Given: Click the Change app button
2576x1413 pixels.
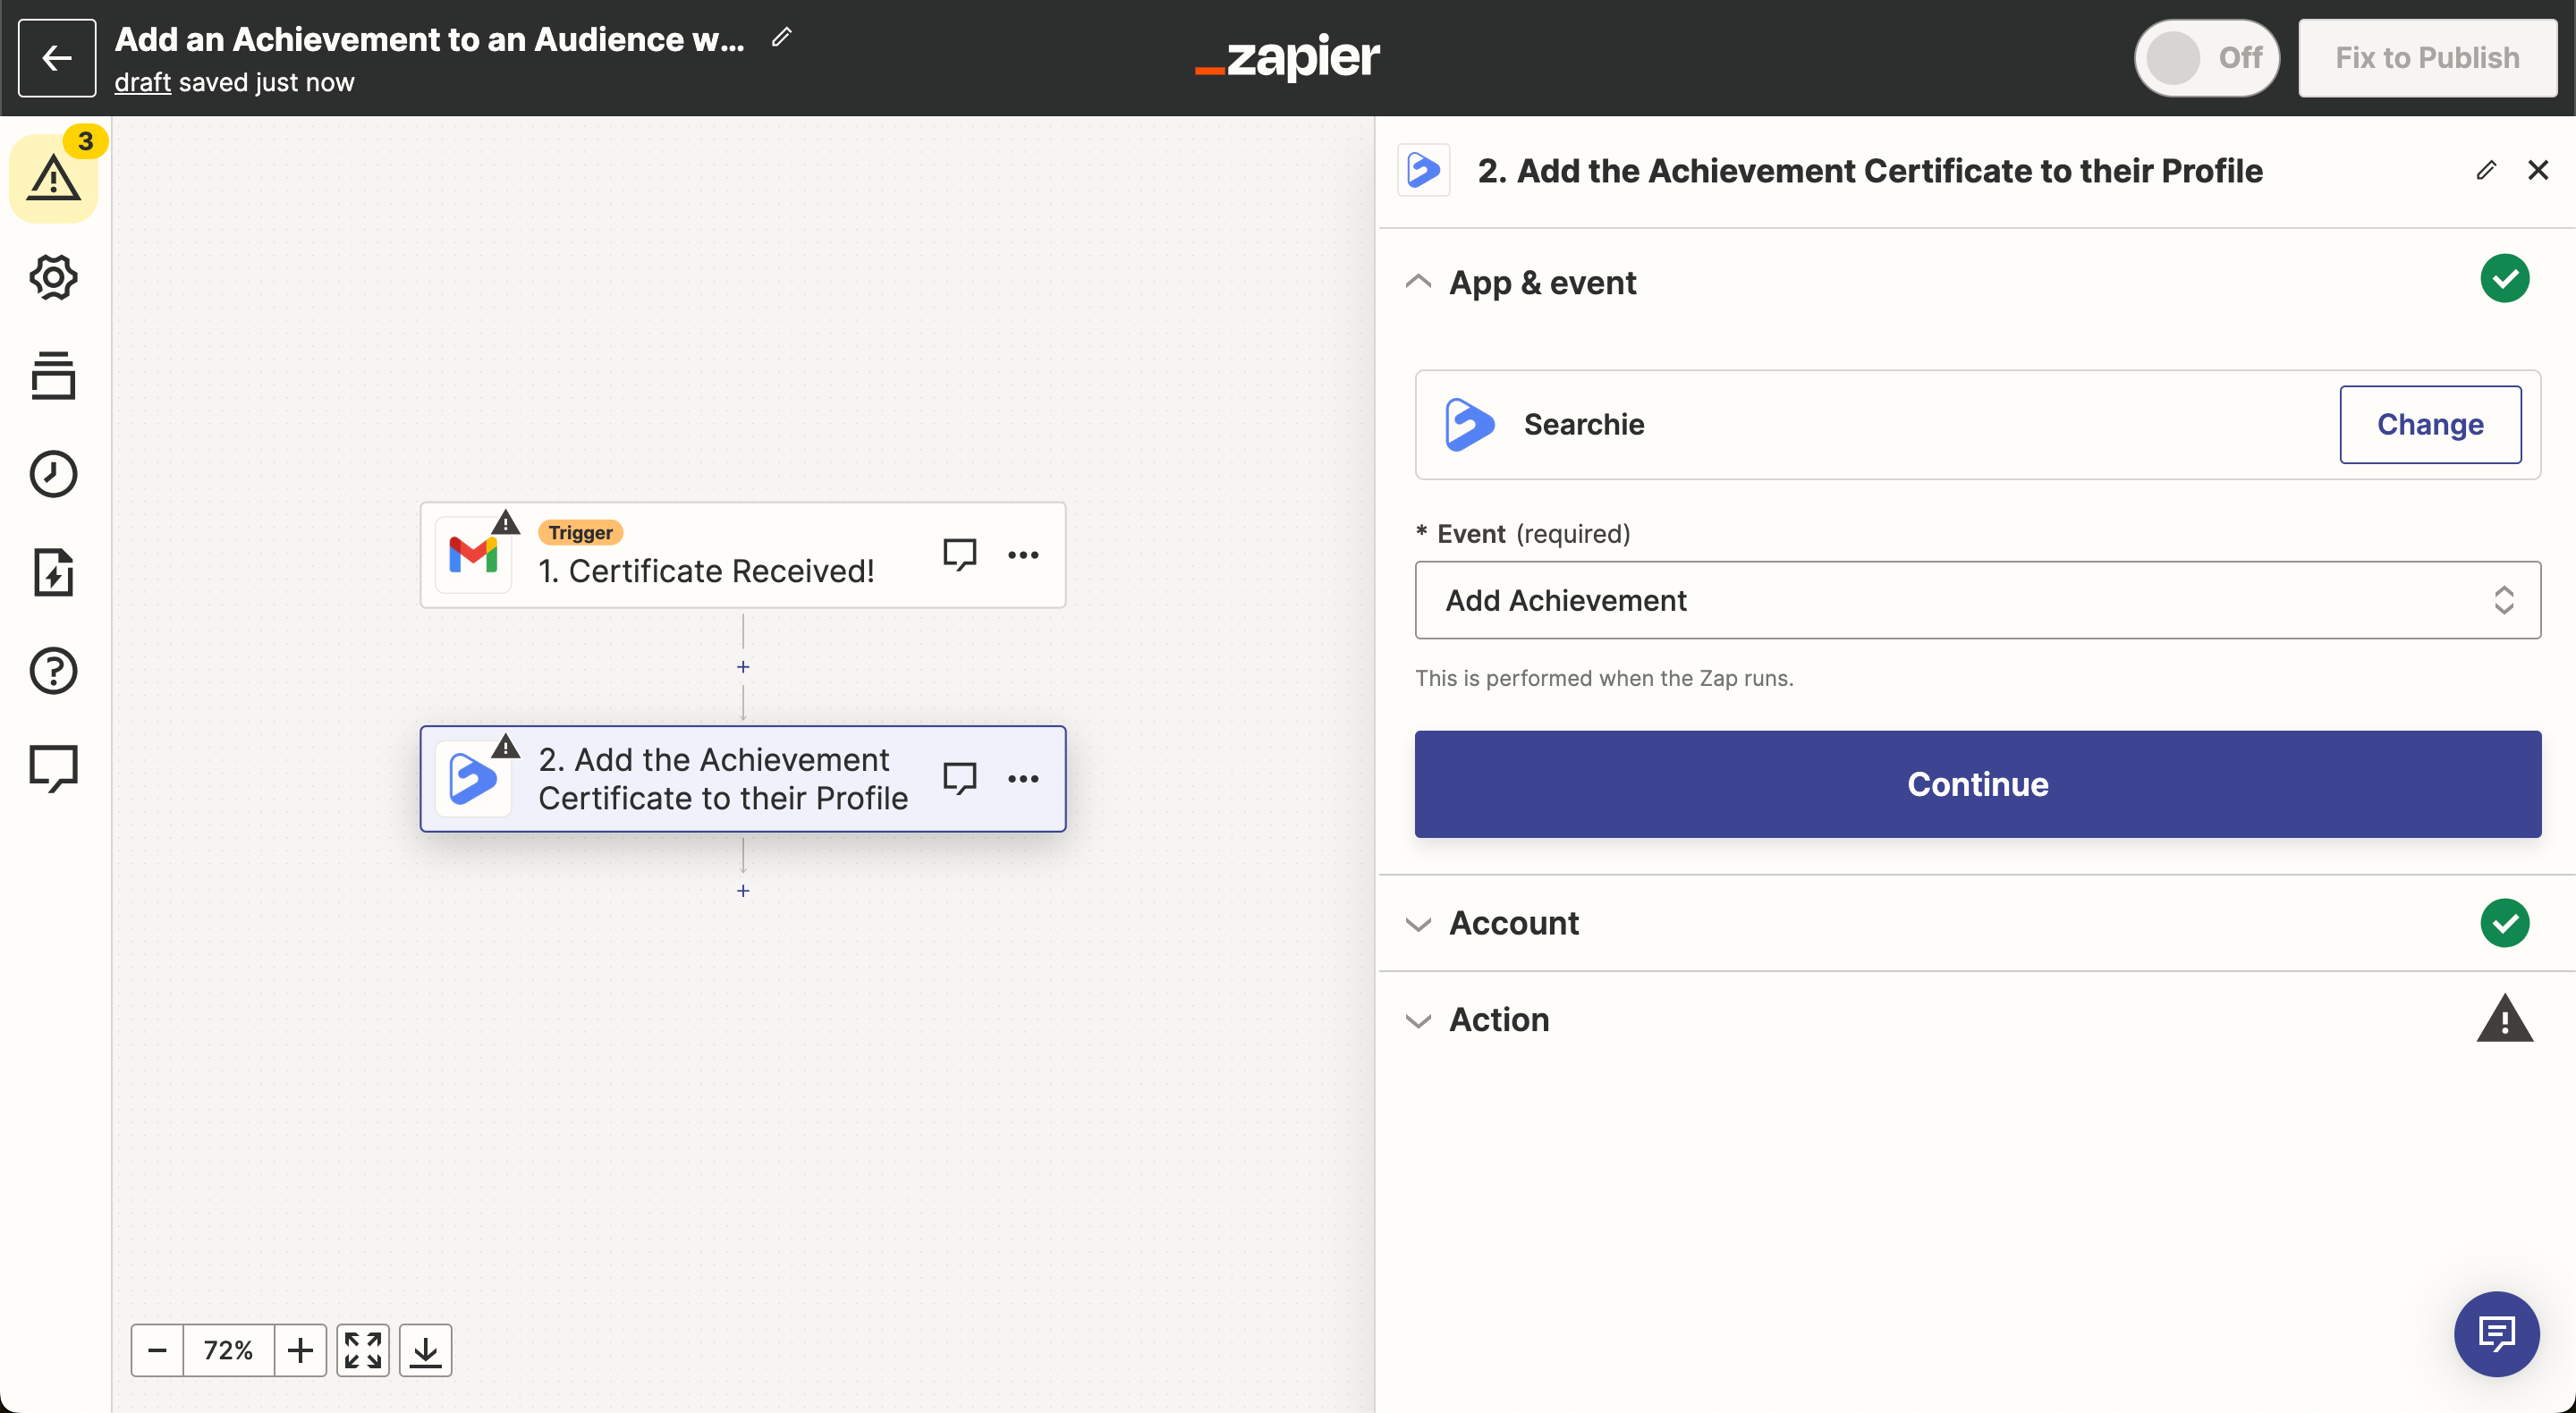Looking at the screenshot, I should [x=2430, y=424].
